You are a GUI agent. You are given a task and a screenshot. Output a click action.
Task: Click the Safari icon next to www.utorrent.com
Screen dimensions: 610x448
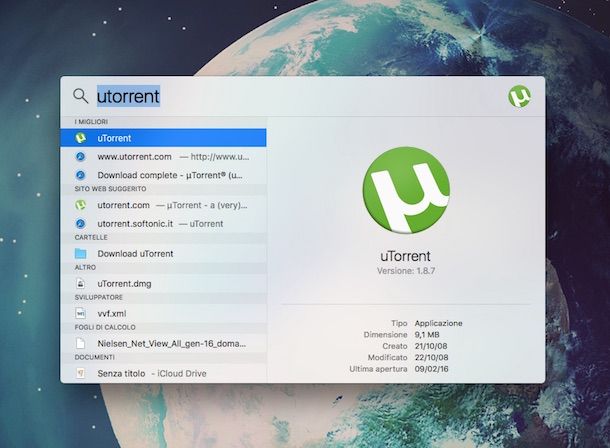click(81, 156)
